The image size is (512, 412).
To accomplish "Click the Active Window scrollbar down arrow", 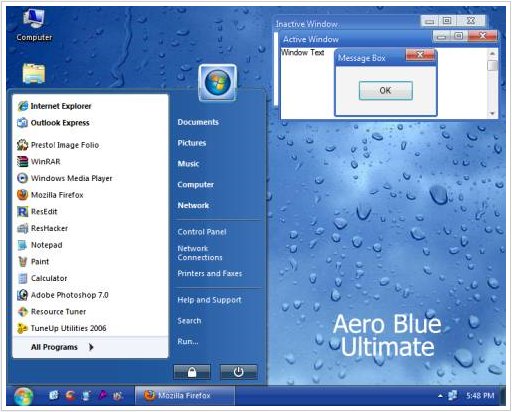I will pos(492,113).
